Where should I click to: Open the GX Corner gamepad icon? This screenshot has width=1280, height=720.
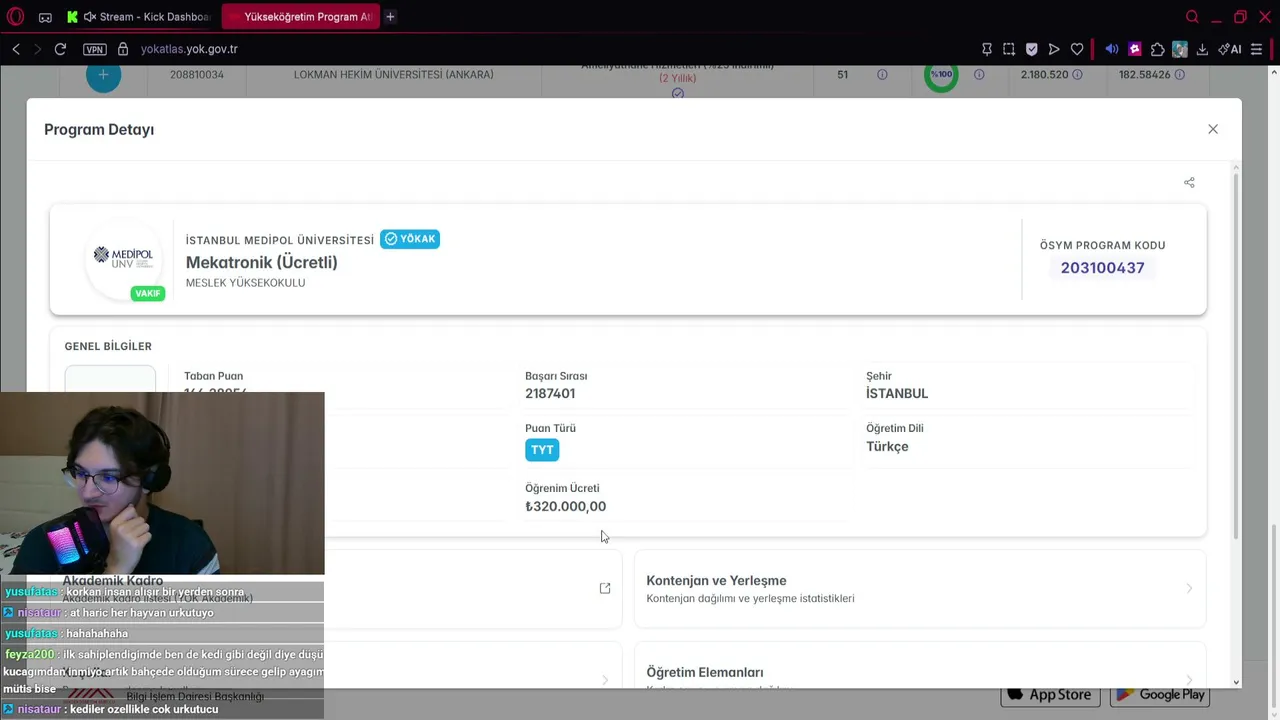pyautogui.click(x=45, y=17)
